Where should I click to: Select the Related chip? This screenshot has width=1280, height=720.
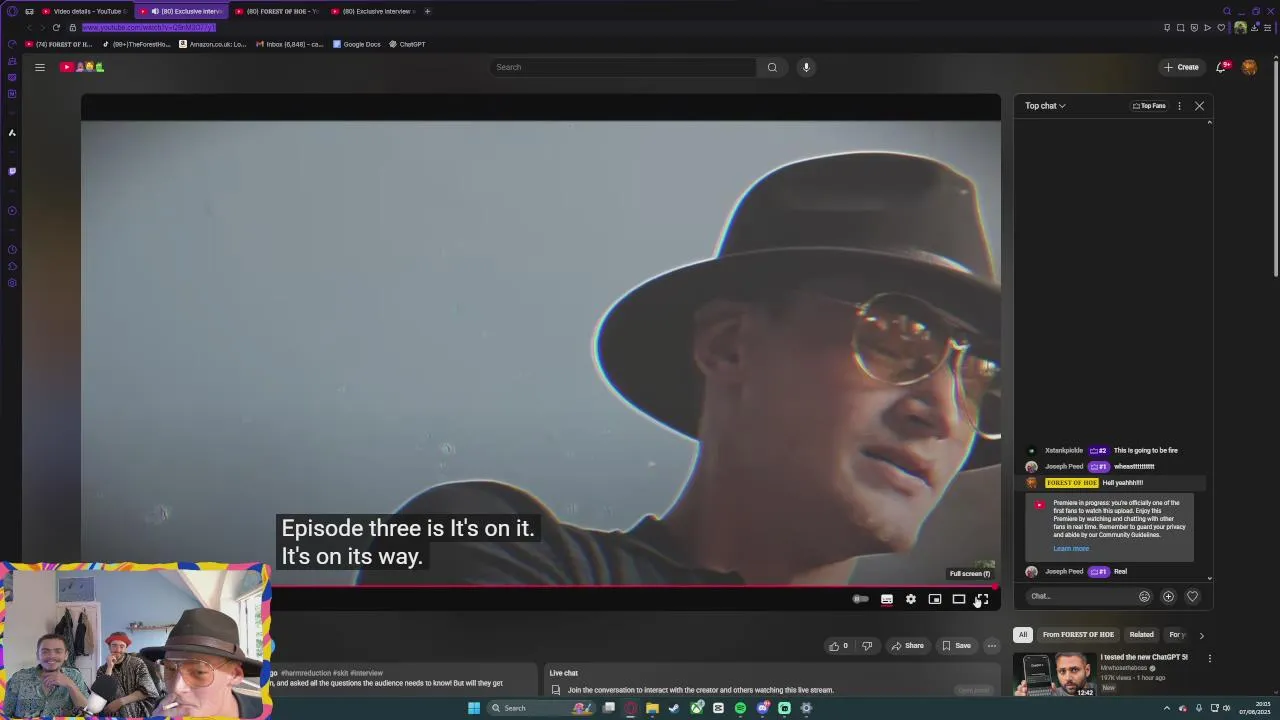click(x=1141, y=635)
